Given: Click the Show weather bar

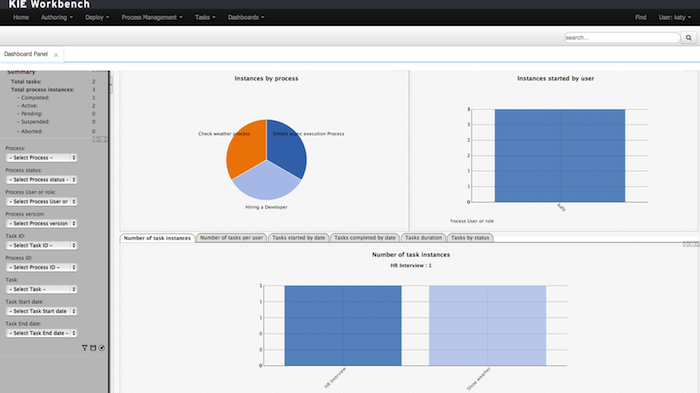Looking at the screenshot, I should pos(488,326).
